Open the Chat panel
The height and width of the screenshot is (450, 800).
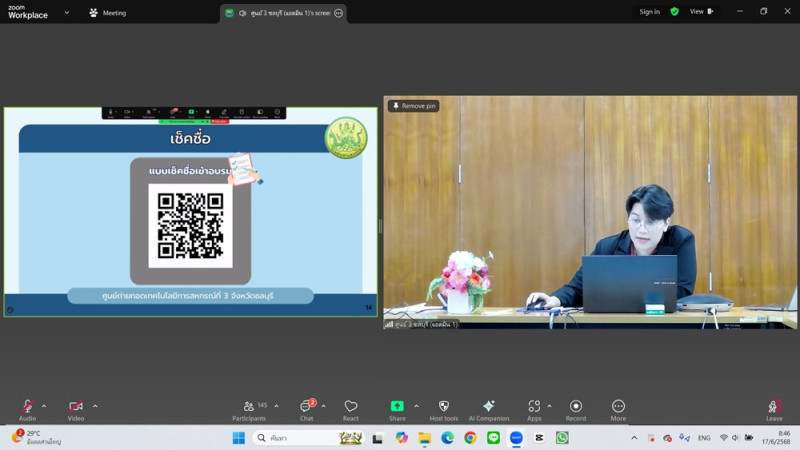click(307, 410)
